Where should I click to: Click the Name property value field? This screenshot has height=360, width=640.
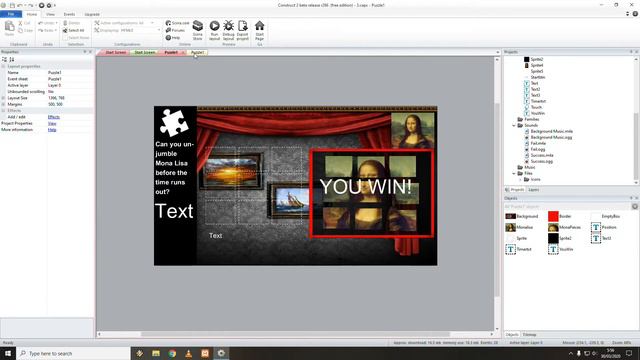70,73
